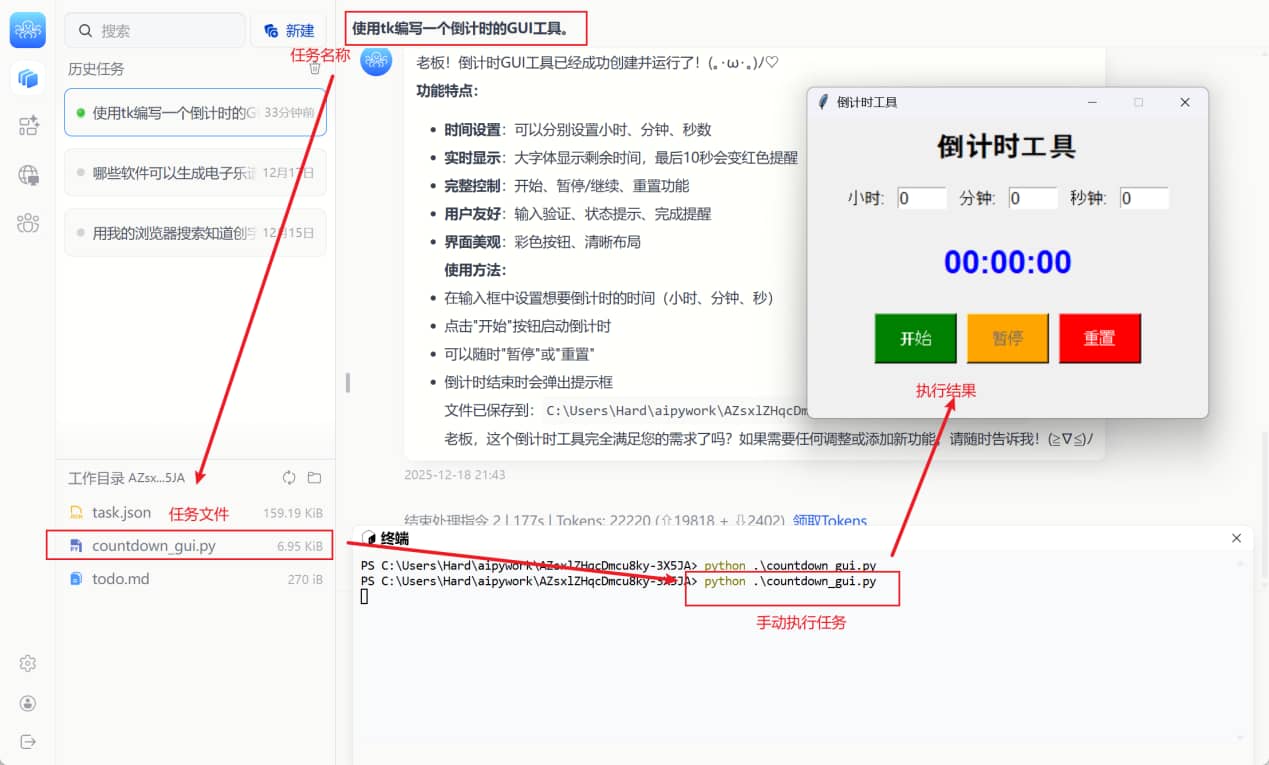
Task: Maximize the 倒计时工具 window
Action: click(x=1138, y=102)
